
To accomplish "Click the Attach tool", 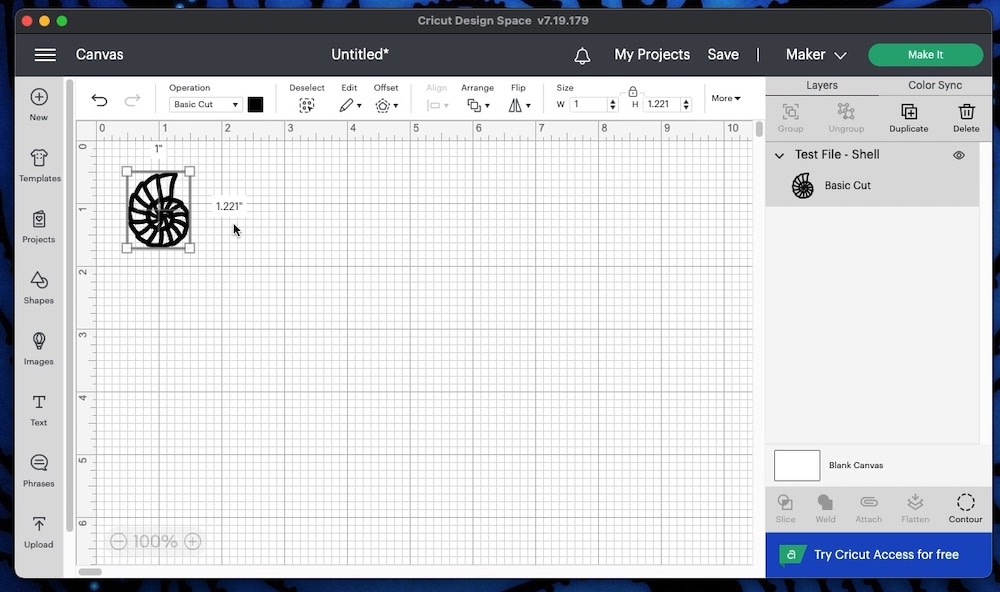I will (x=869, y=508).
